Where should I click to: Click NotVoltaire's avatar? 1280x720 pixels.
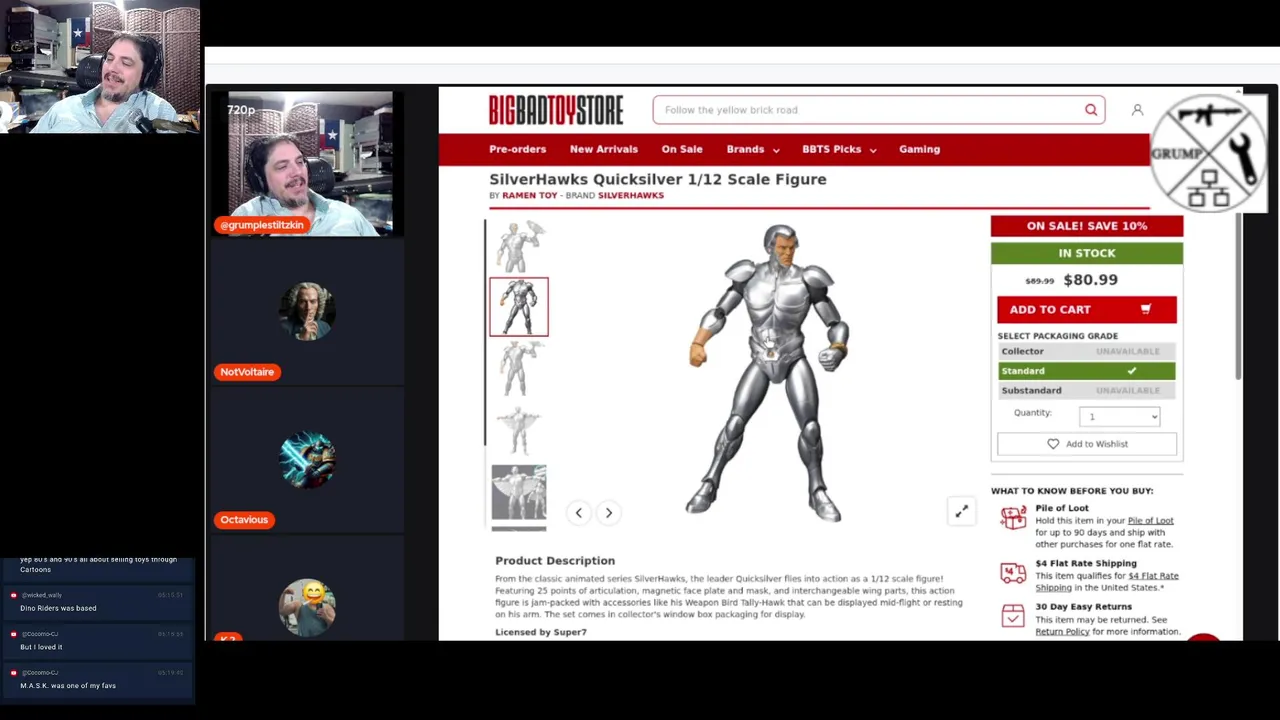pos(307,311)
